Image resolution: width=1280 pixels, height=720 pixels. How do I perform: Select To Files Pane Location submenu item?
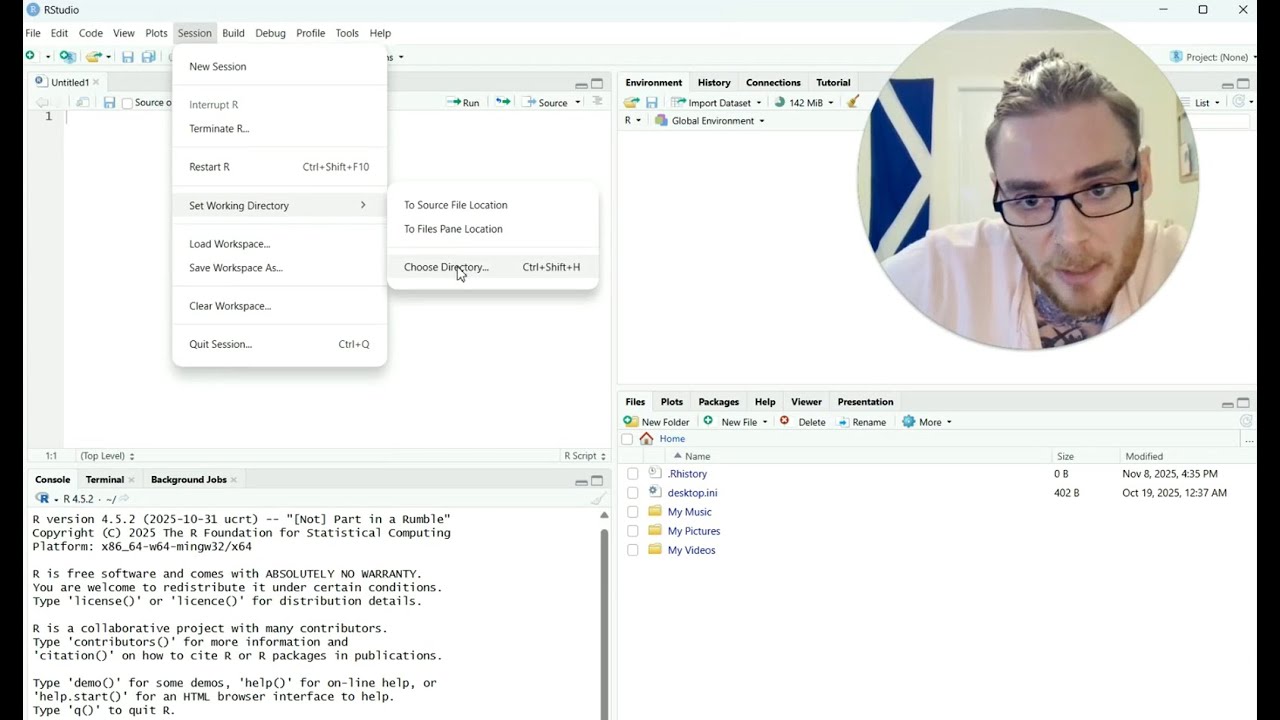pos(492,229)
